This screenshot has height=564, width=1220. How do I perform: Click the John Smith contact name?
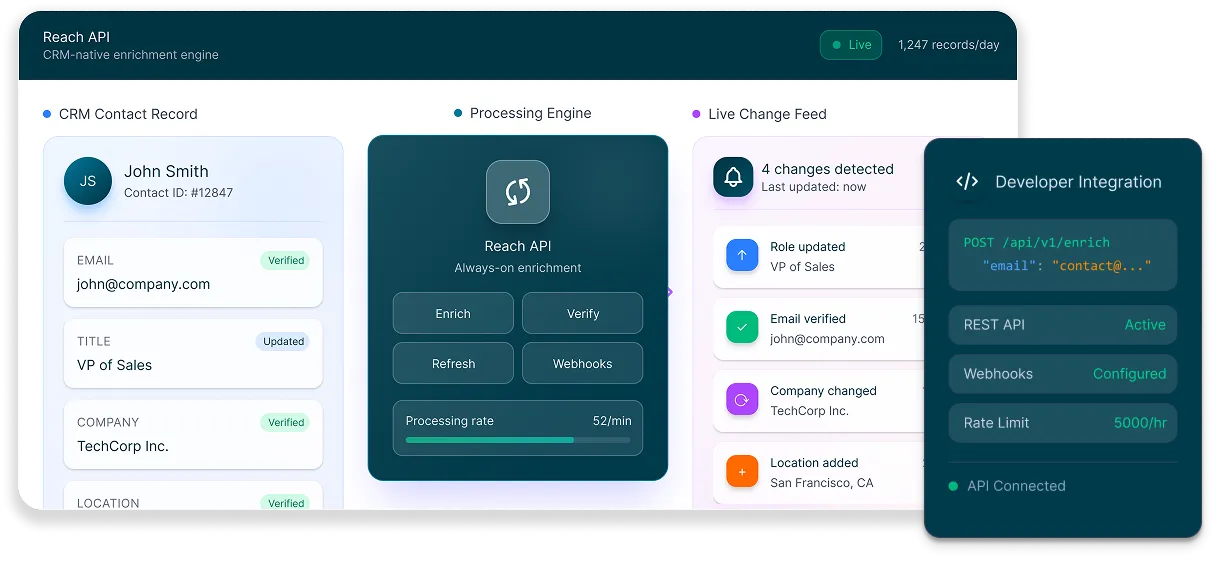(166, 171)
